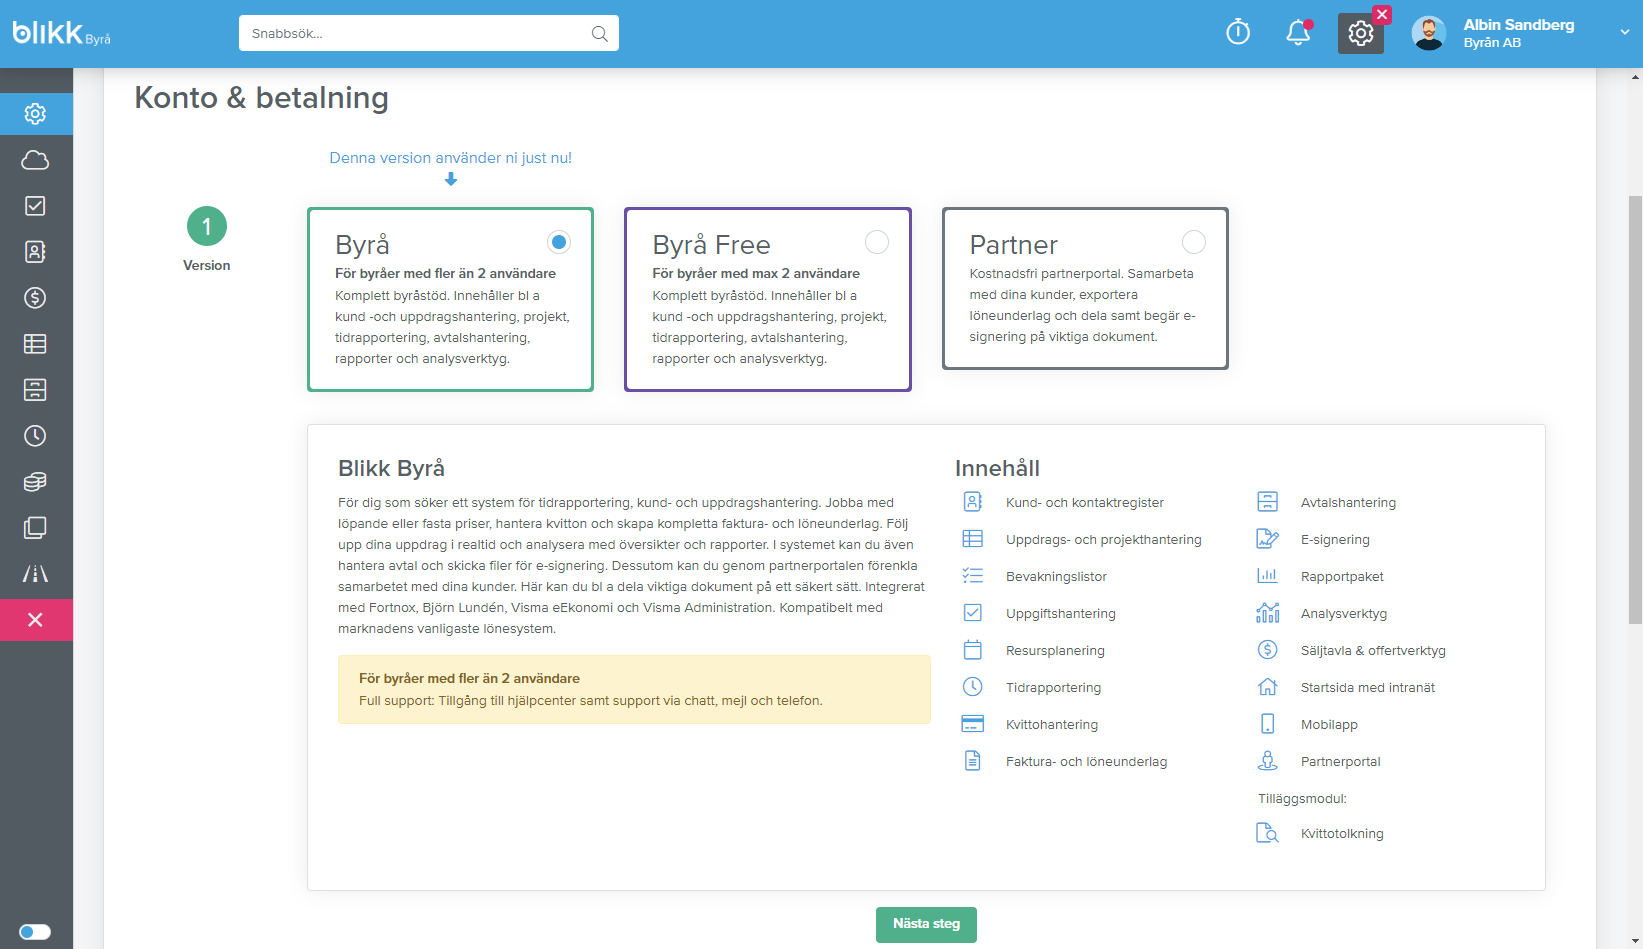Click the Kvittohantering card icon
The width and height of the screenshot is (1643, 949).
[x=972, y=724]
